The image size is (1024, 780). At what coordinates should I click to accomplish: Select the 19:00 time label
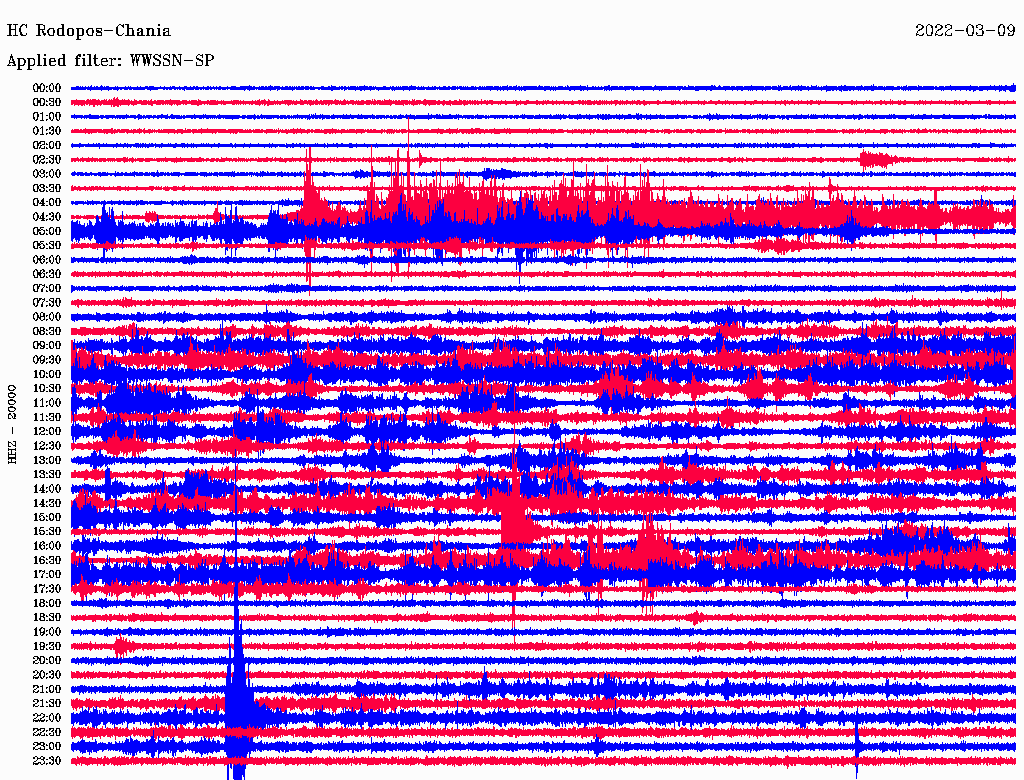47,632
